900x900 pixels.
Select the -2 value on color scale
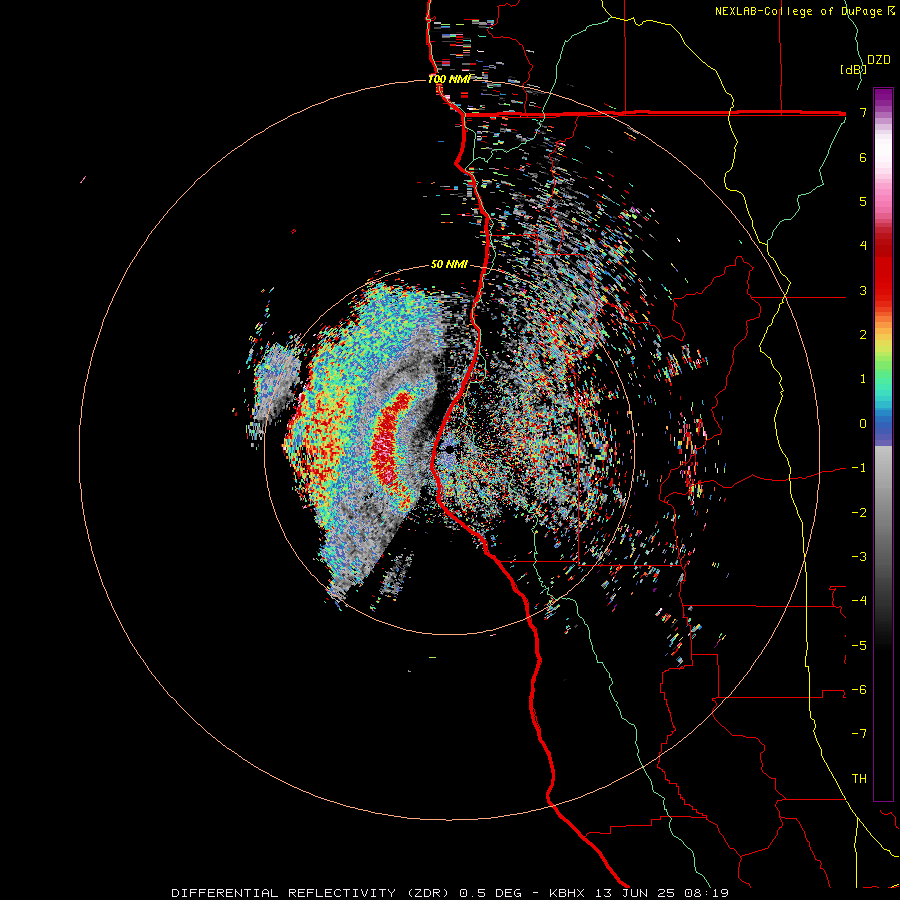click(859, 512)
